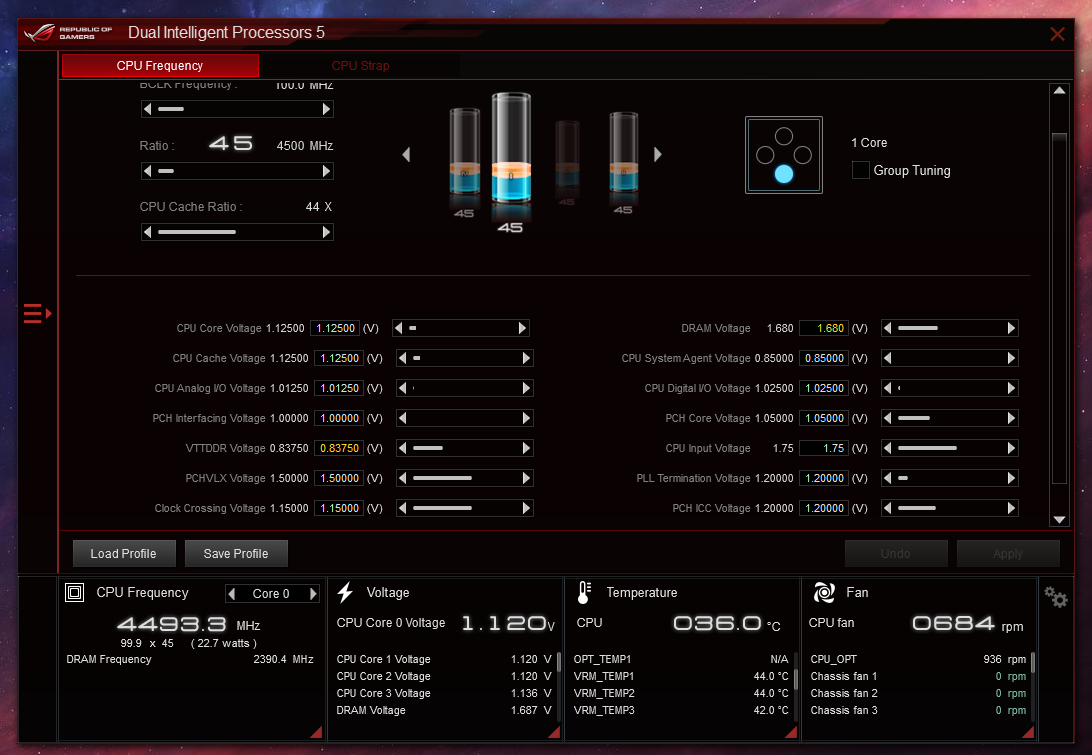Click the Fan panel icon
The width and height of the screenshot is (1092, 755).
(x=824, y=593)
